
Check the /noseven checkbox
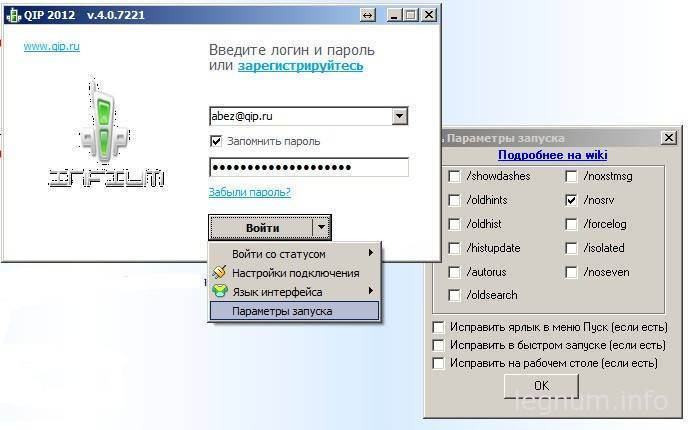571,272
